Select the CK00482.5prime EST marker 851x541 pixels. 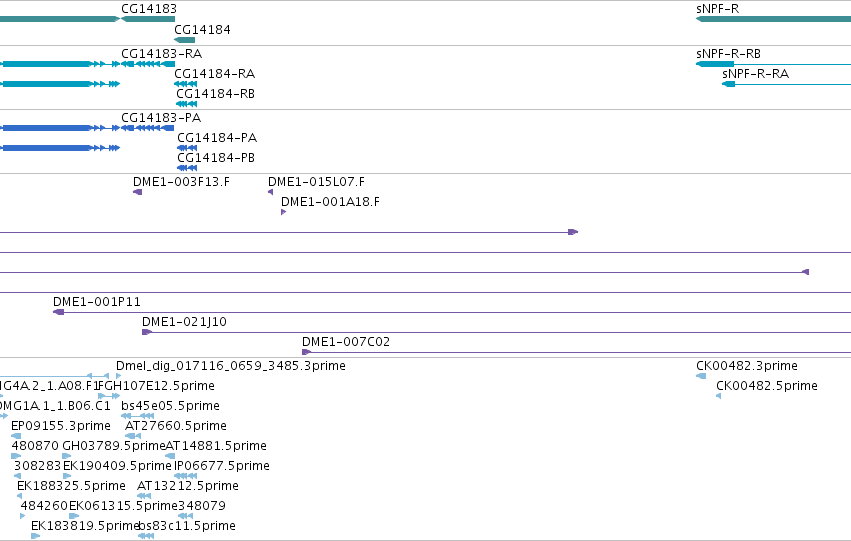point(719,396)
